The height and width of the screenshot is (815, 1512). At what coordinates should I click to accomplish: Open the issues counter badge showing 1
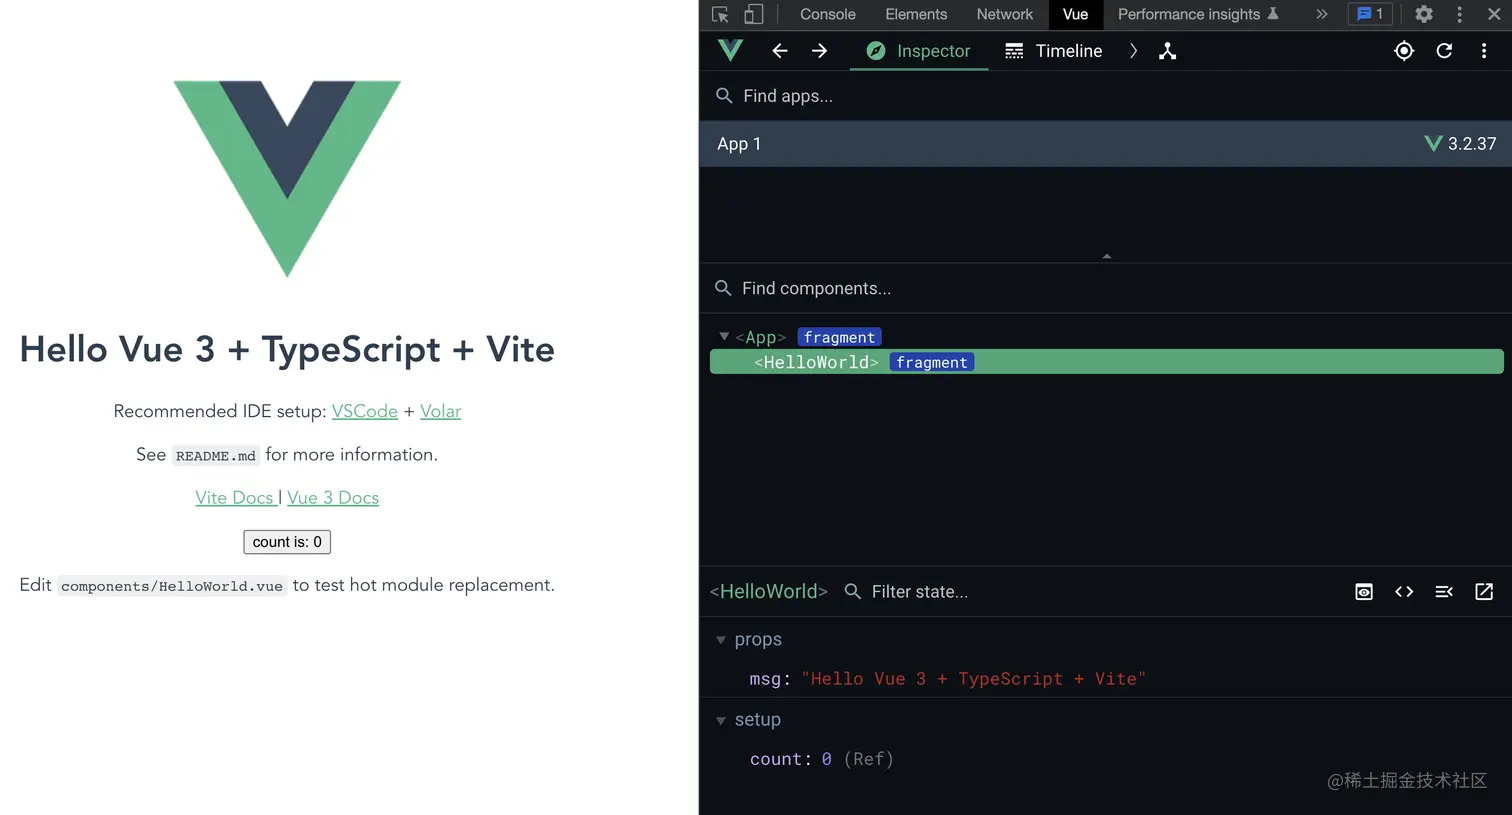1369,14
